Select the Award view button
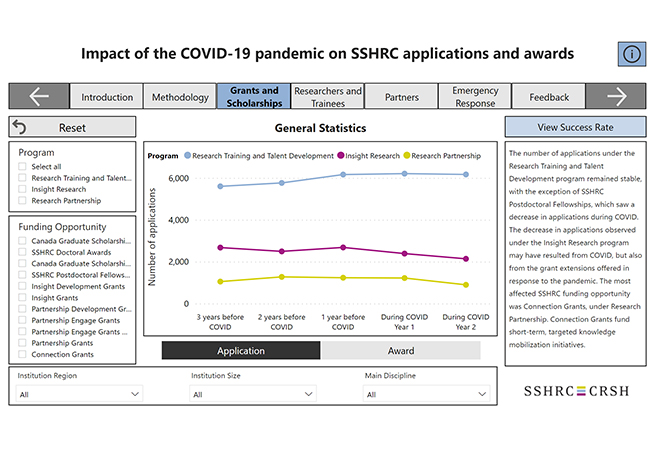Screen dimensions: 655x453 401,351
